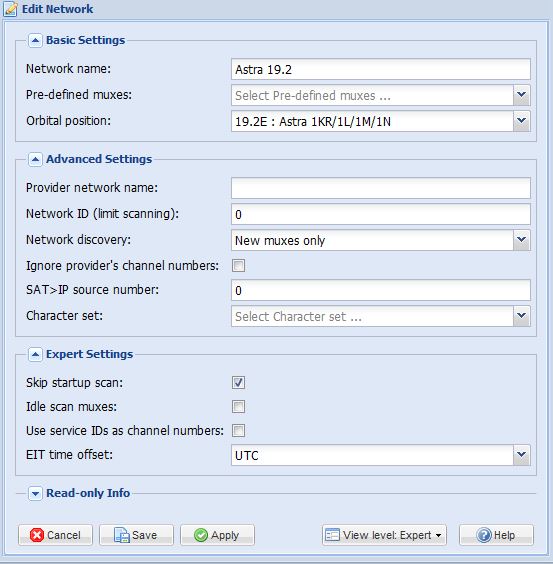Click the Network name text field
This screenshot has width=553, height=564.
pyautogui.click(x=381, y=69)
